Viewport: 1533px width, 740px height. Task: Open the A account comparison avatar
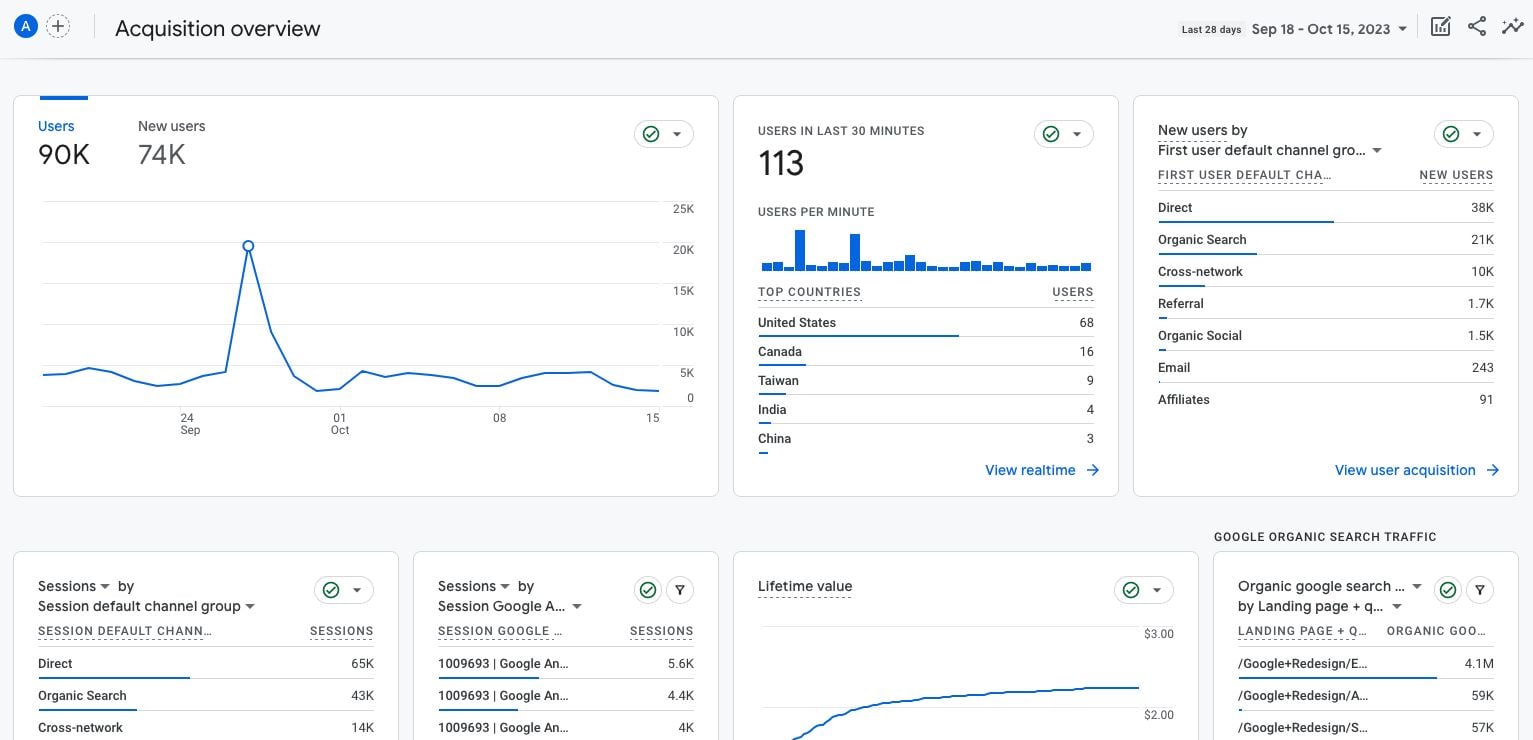(25, 25)
